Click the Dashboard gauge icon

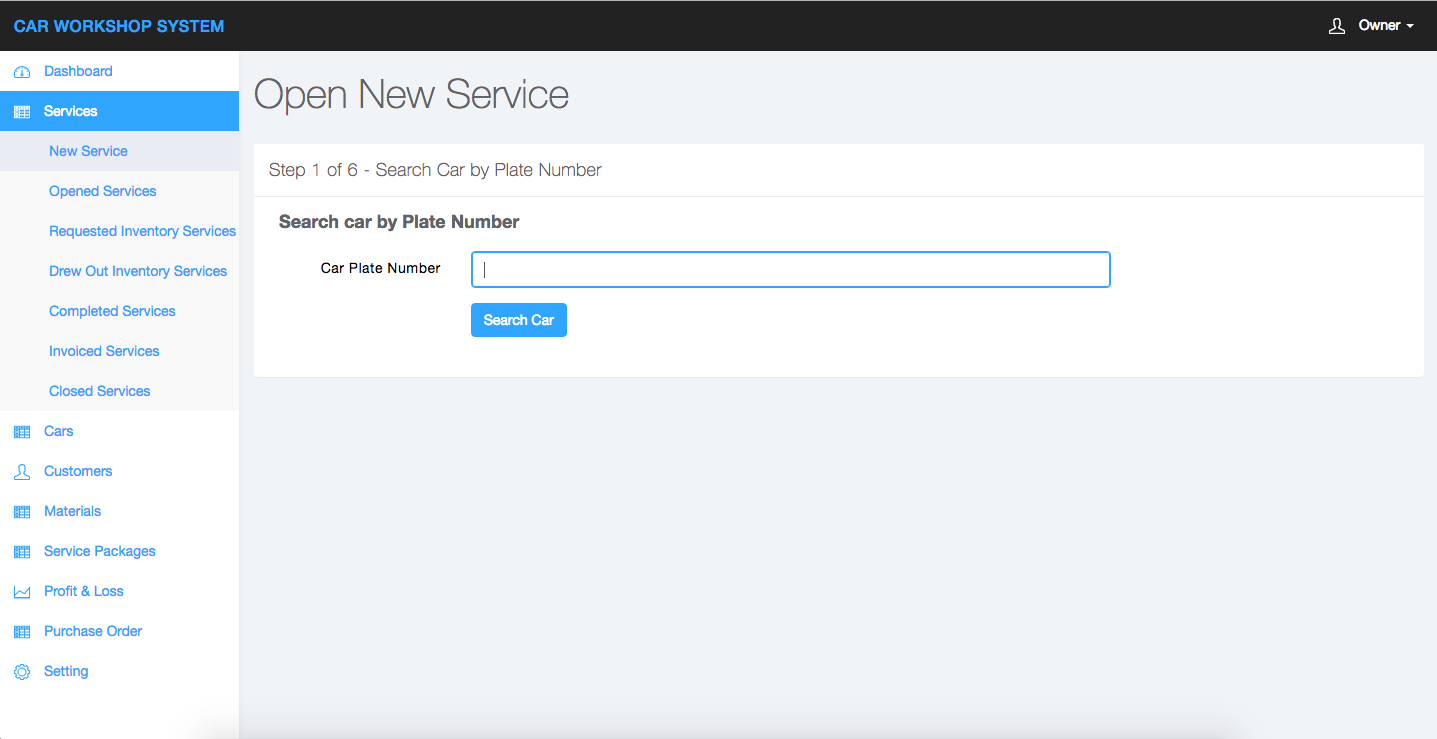pyautogui.click(x=22, y=72)
